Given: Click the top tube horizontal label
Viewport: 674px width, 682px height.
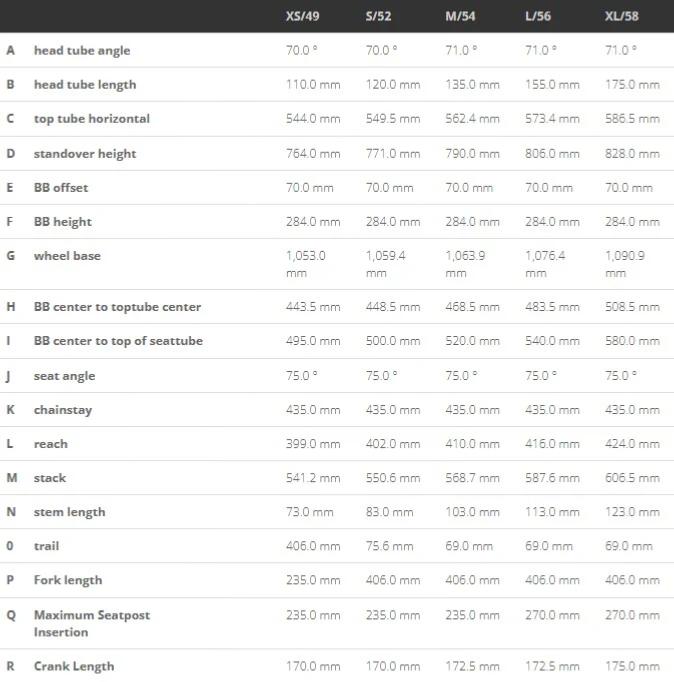Looking at the screenshot, I should pyautogui.click(x=92, y=119).
